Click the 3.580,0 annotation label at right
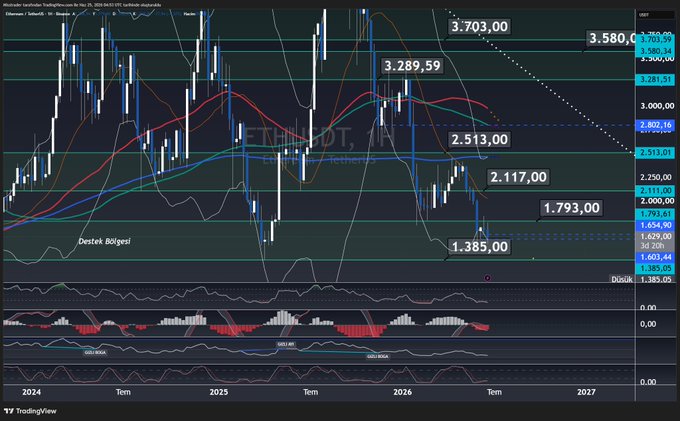This screenshot has width=680, height=421. point(611,38)
